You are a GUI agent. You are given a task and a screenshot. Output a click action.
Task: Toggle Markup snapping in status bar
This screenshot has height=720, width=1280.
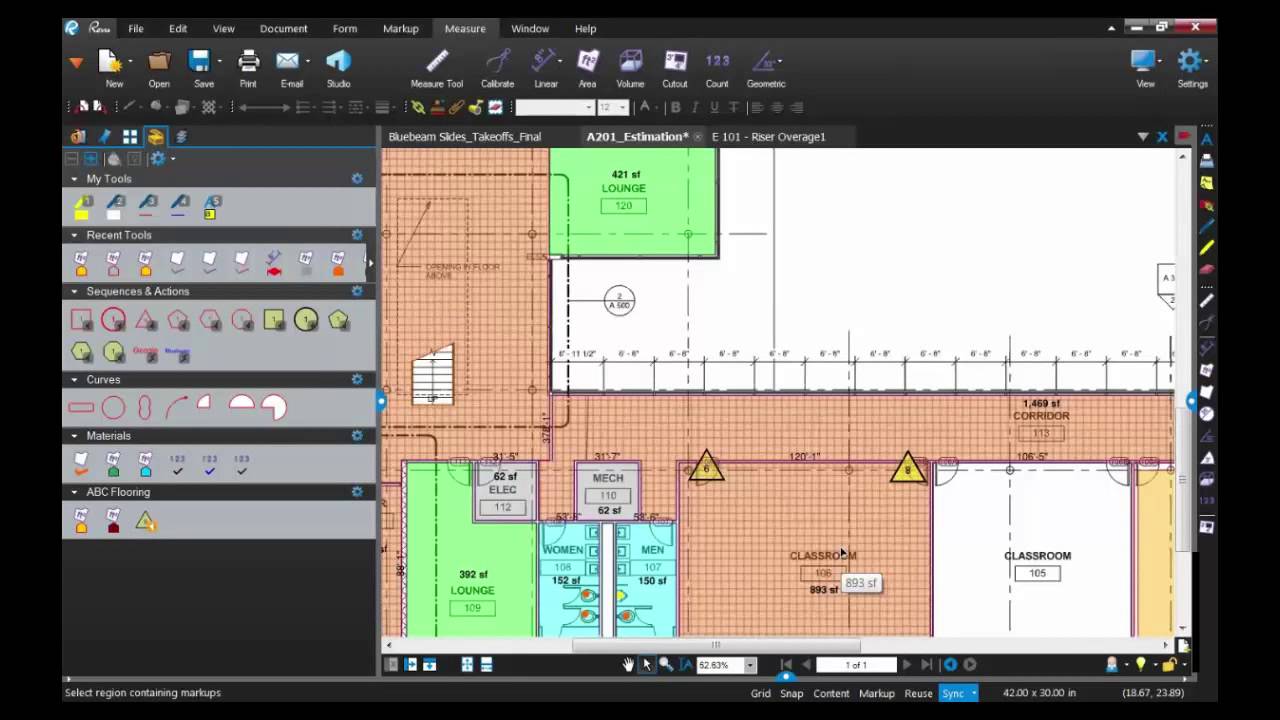pos(877,693)
